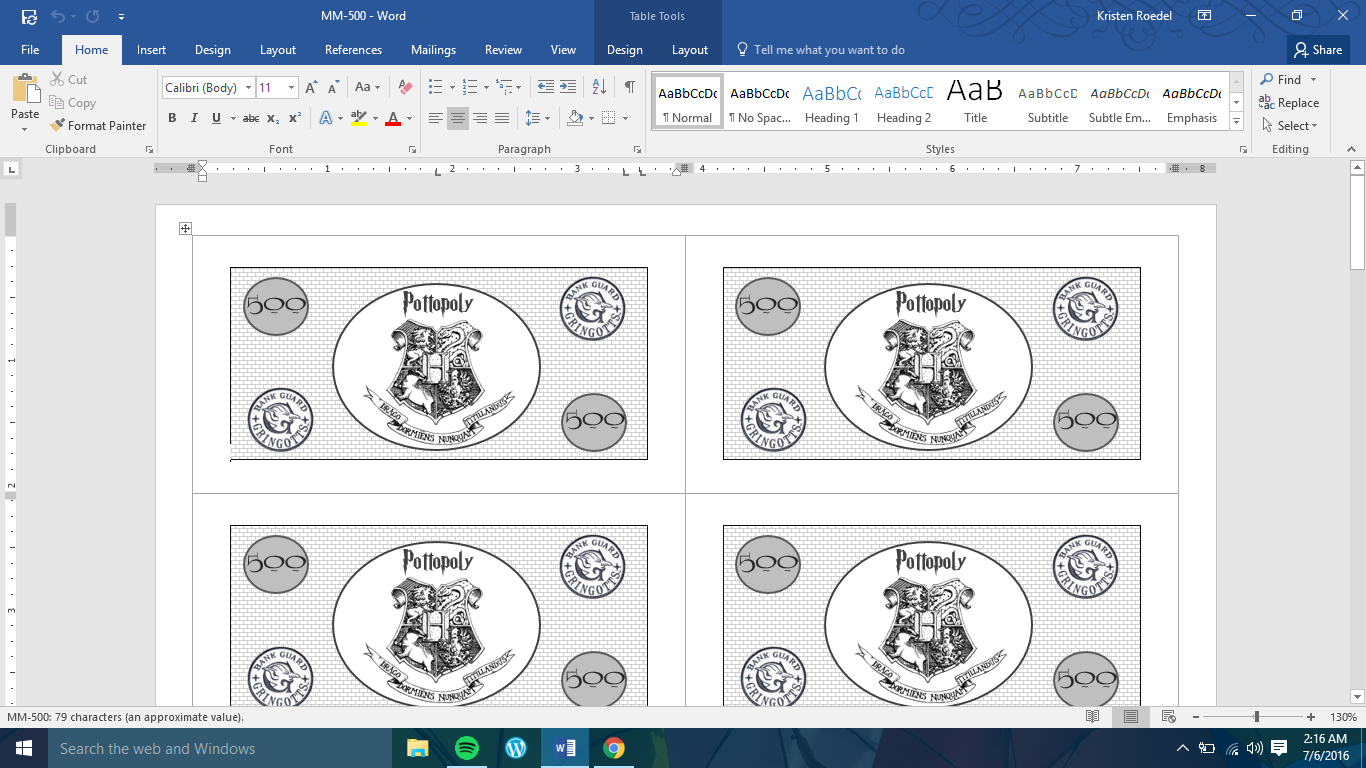This screenshot has width=1366, height=768.
Task: Open the font name dropdown Calibri (Body)
Action: 248,88
